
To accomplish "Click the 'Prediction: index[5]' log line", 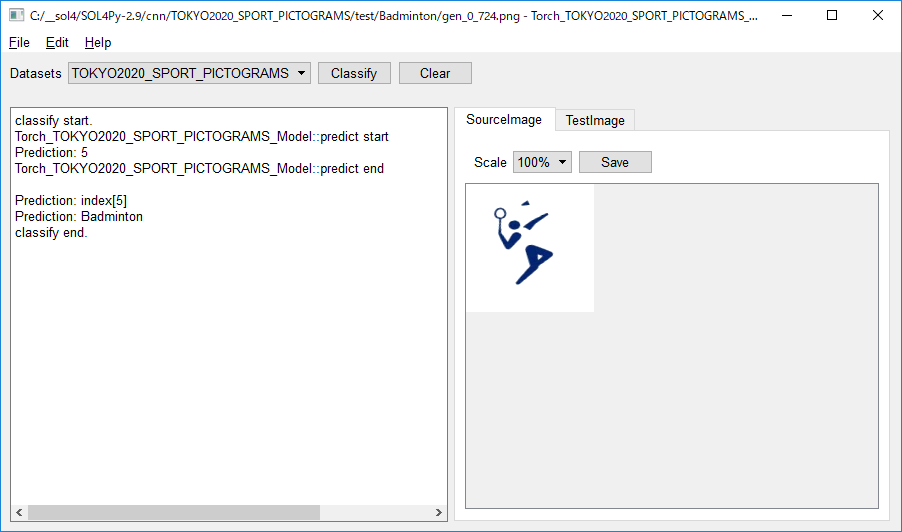I will (x=71, y=200).
